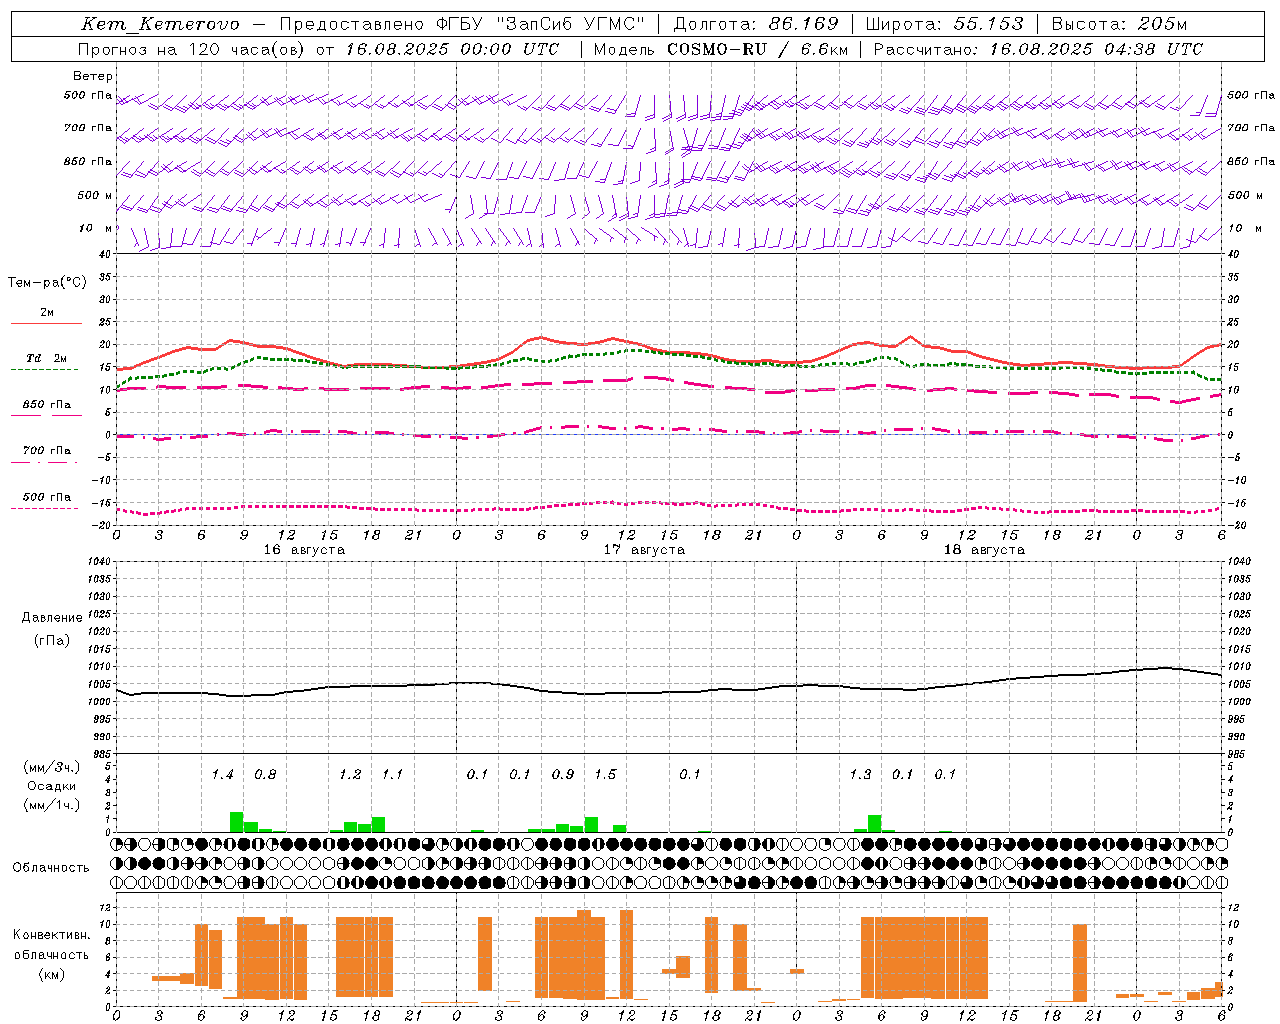Select the Давление pressure panel label
The image size is (1280, 1024).
pos(52,618)
